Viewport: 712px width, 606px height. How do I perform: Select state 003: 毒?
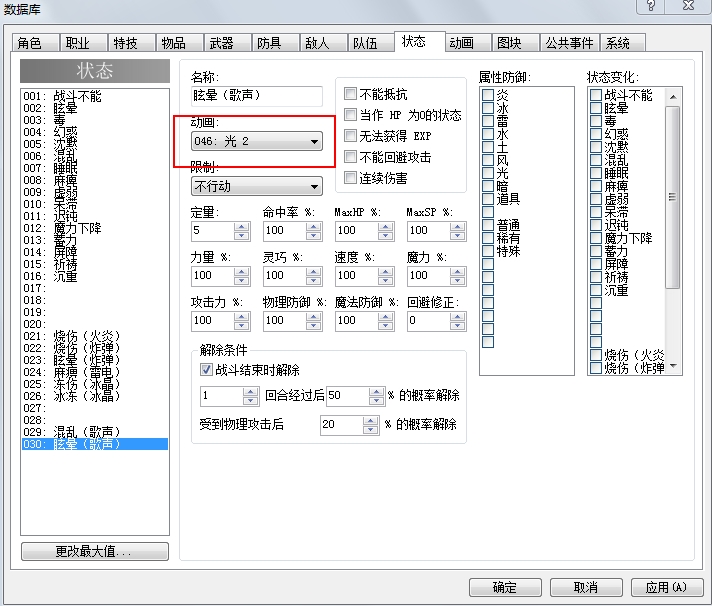coord(94,120)
